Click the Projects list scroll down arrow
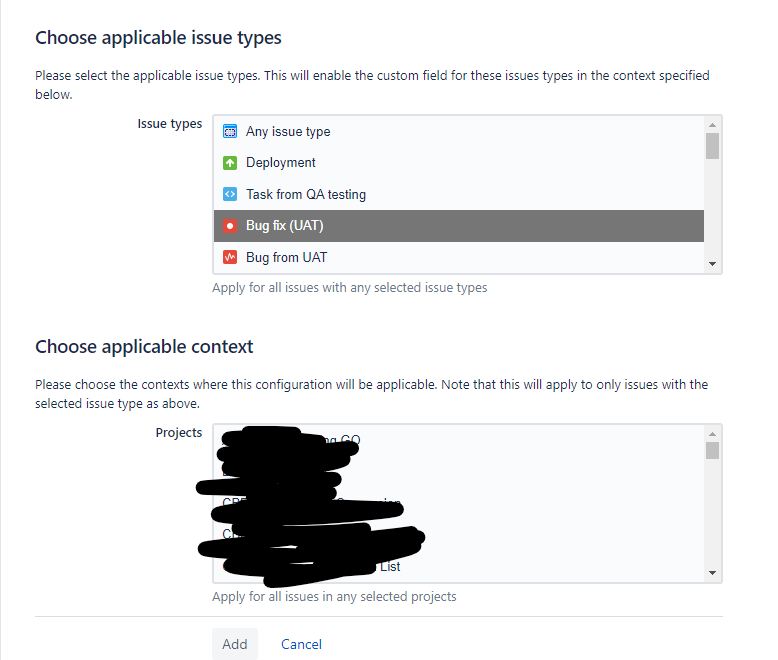 713,573
